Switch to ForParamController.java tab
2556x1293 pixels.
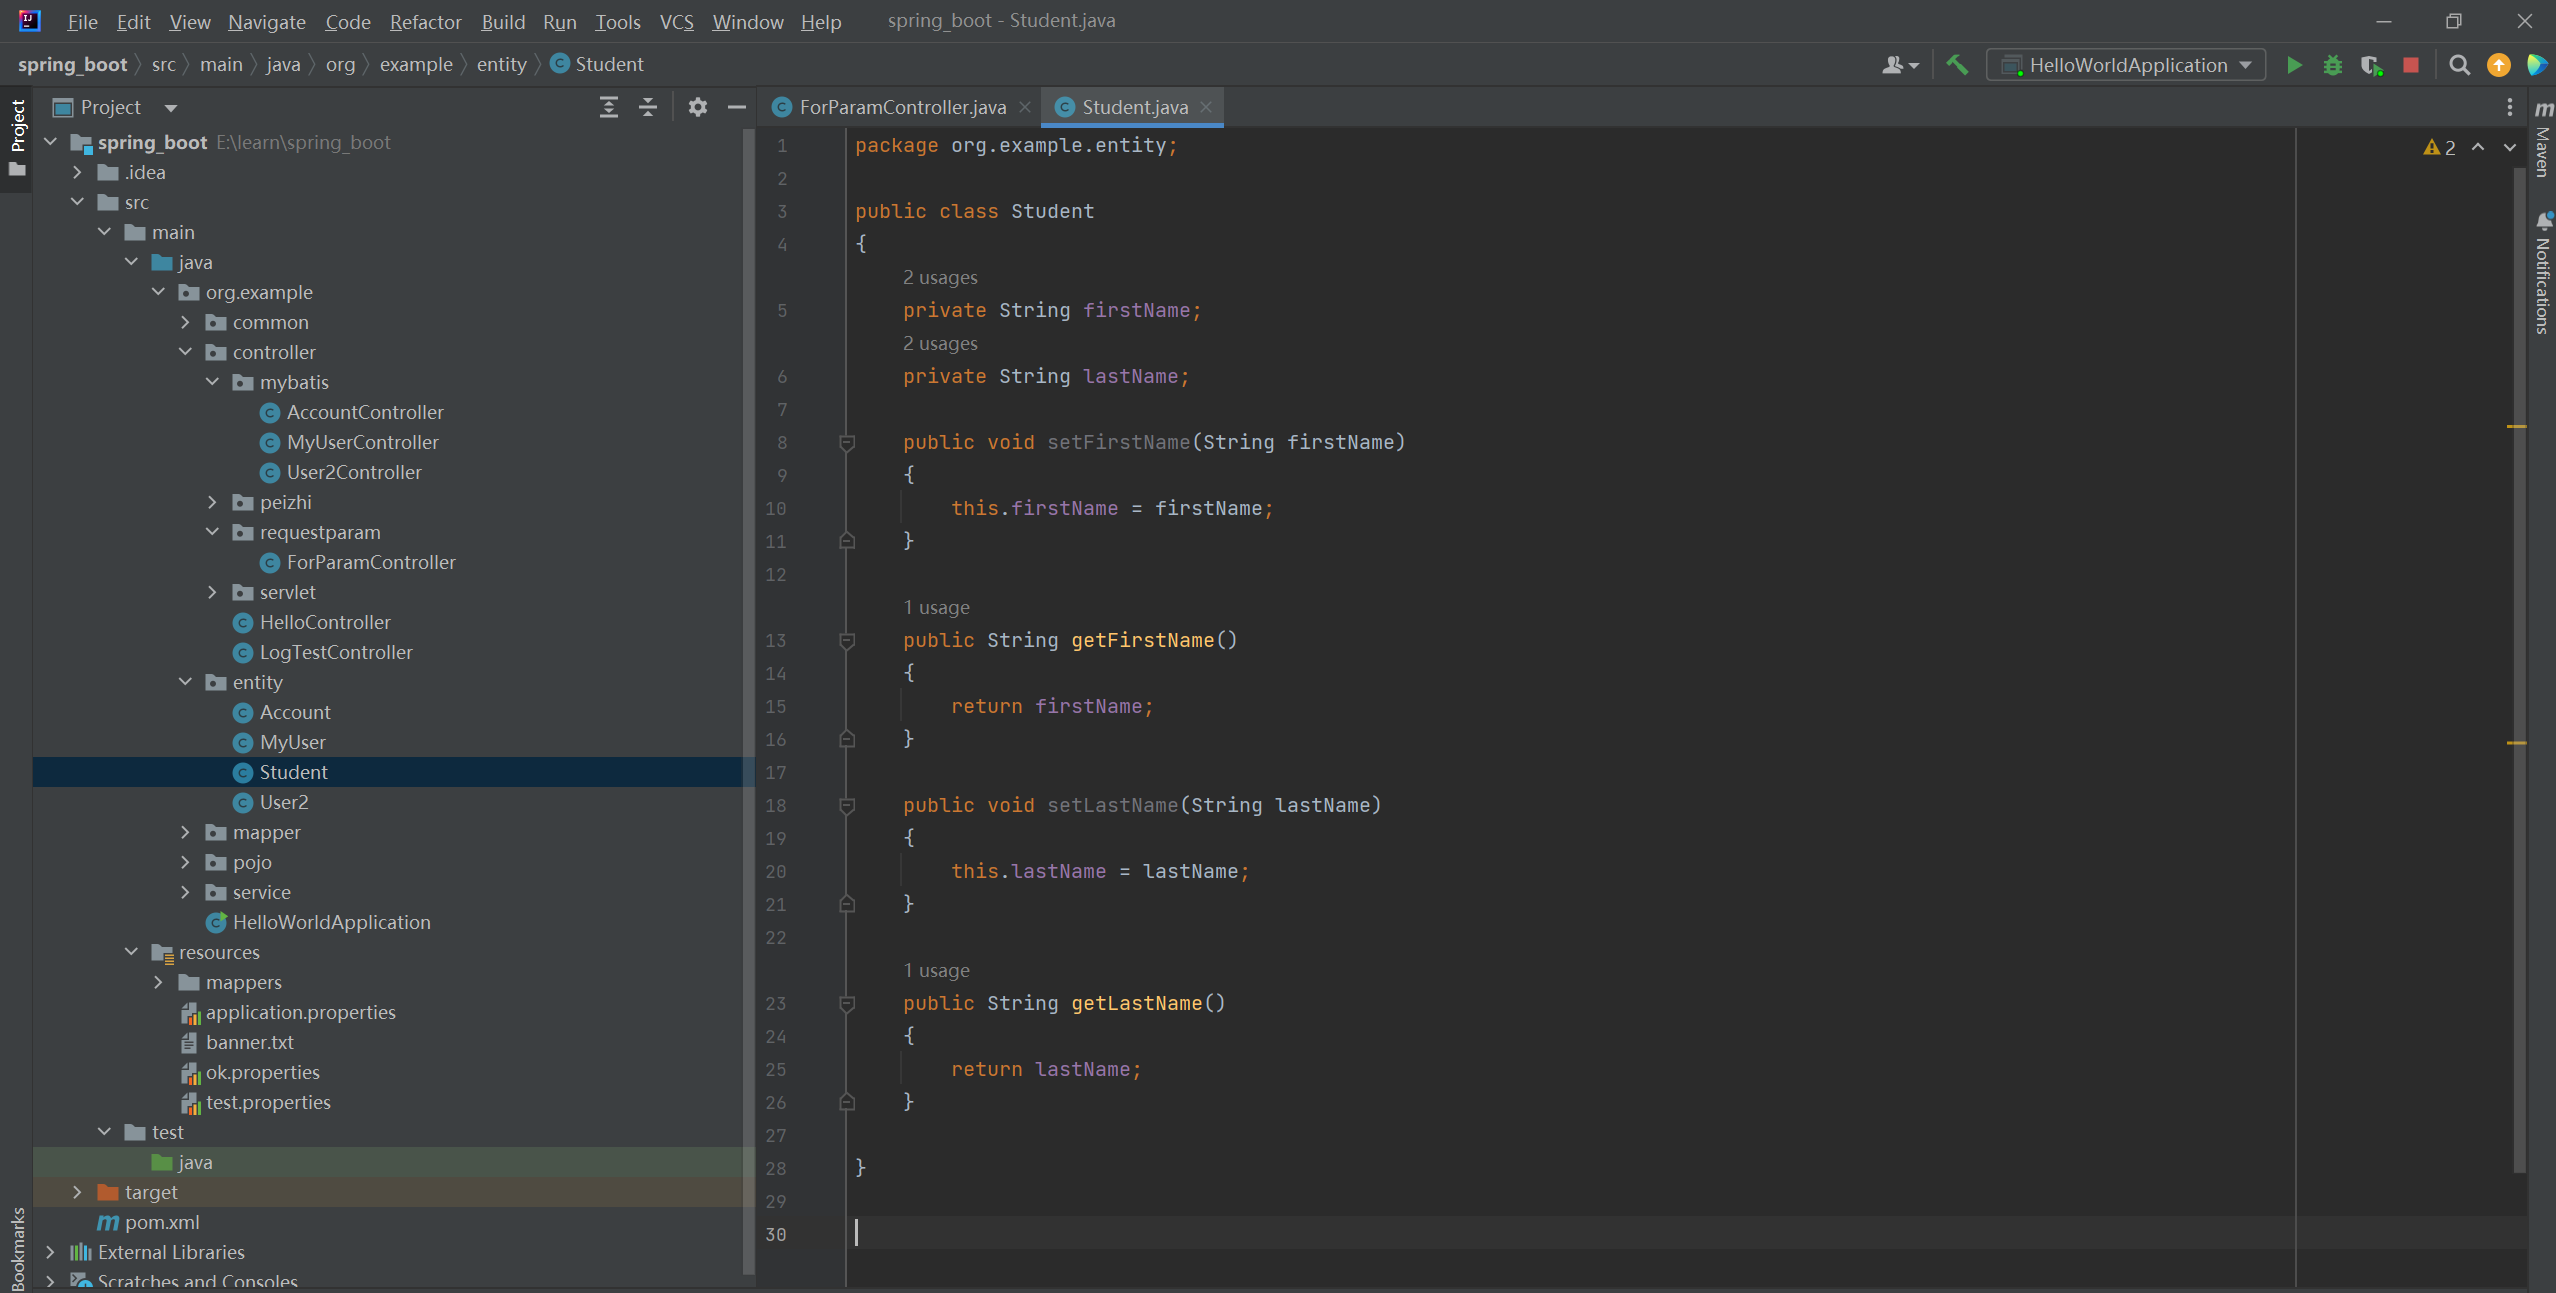pos(901,107)
